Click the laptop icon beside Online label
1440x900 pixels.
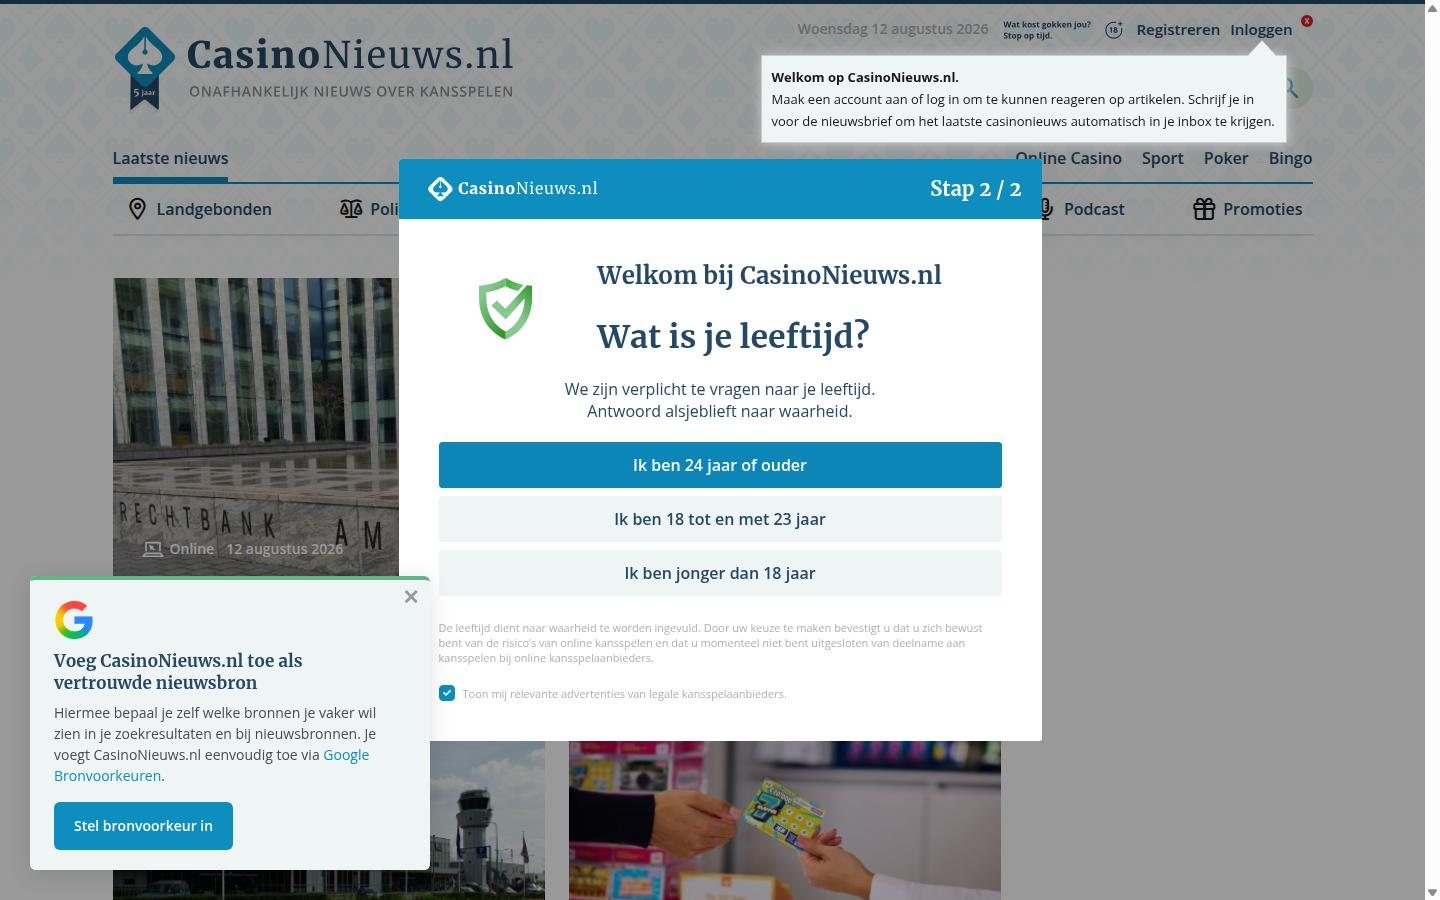[x=152, y=549]
